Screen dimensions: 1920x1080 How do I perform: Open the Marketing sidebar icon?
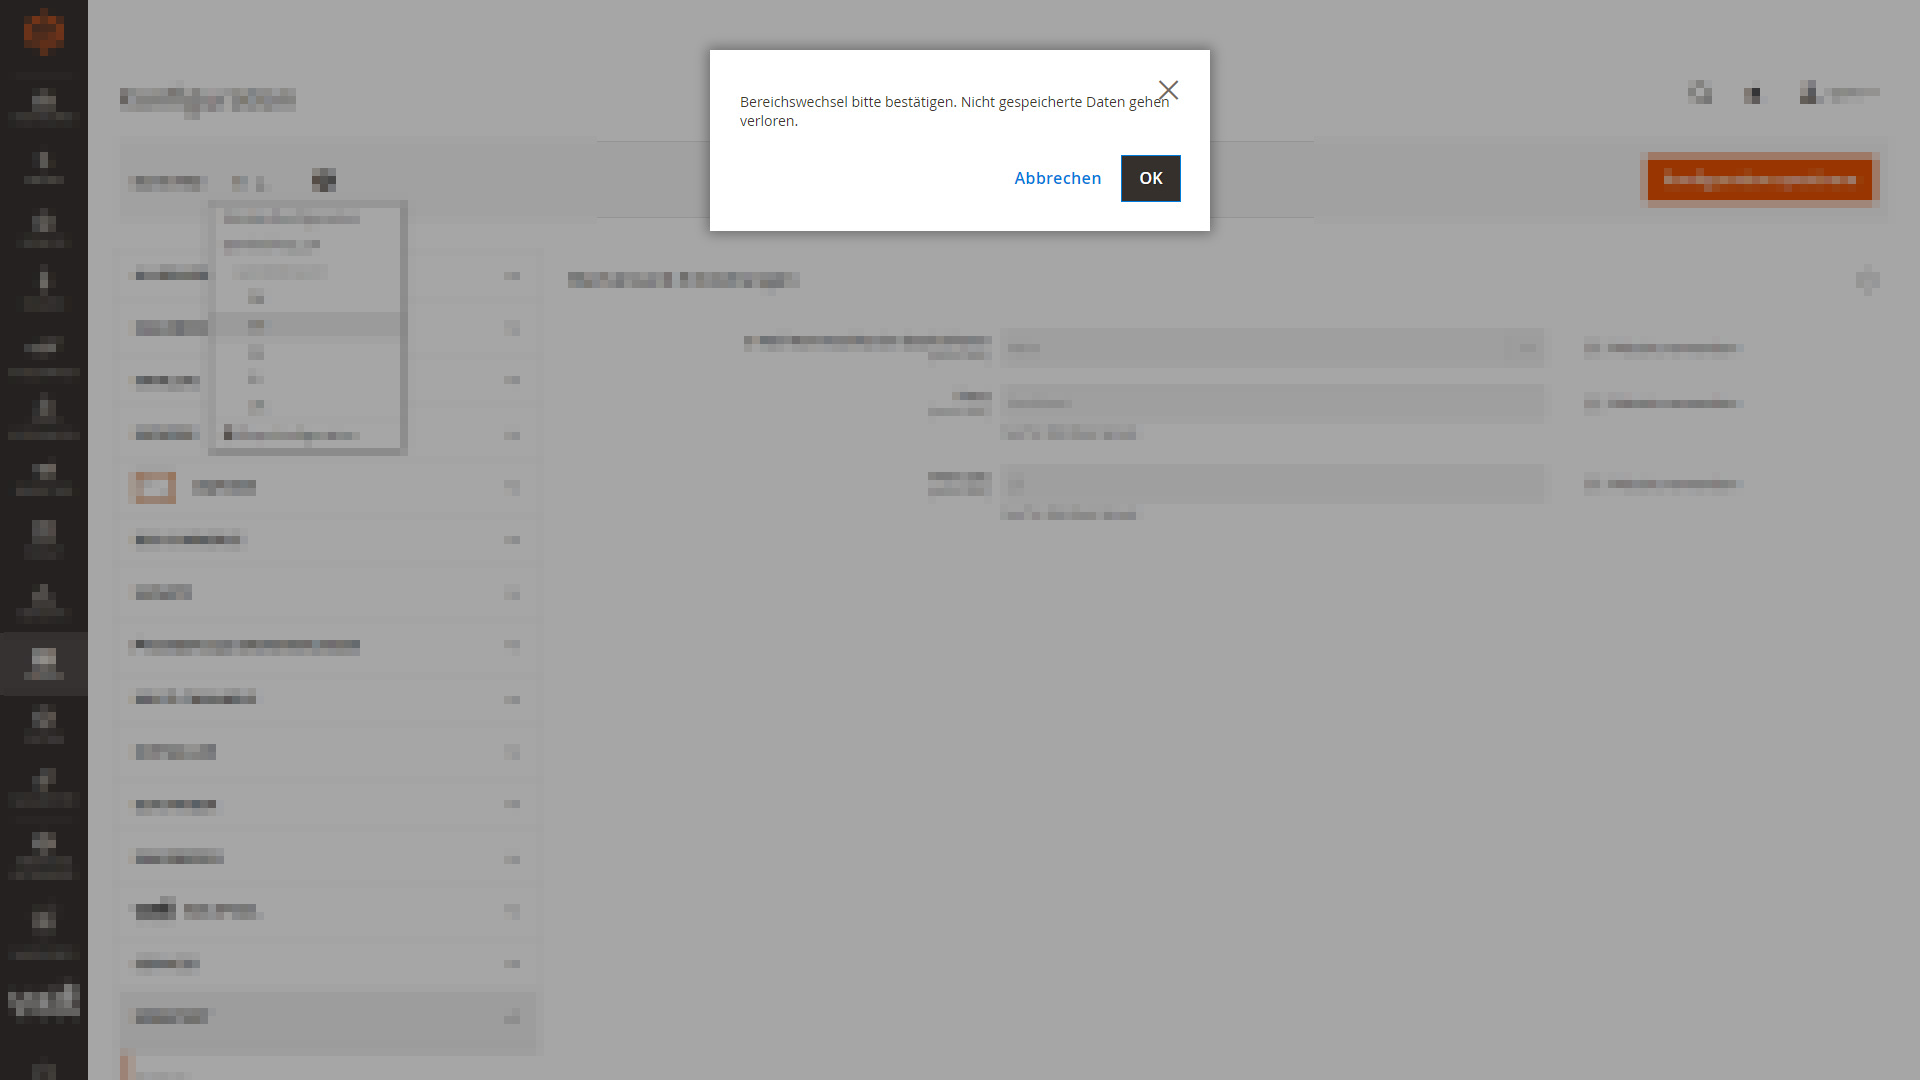(44, 352)
